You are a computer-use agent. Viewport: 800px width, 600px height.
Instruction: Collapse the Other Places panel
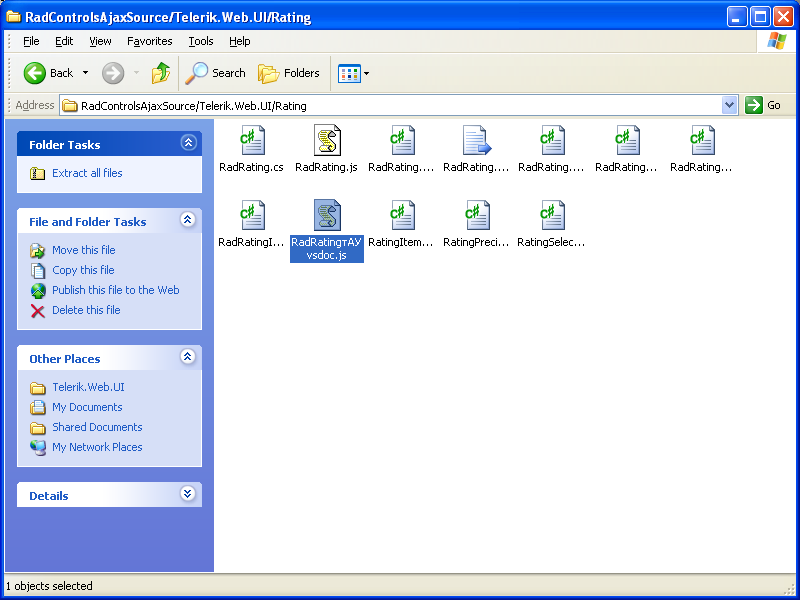[188, 357]
